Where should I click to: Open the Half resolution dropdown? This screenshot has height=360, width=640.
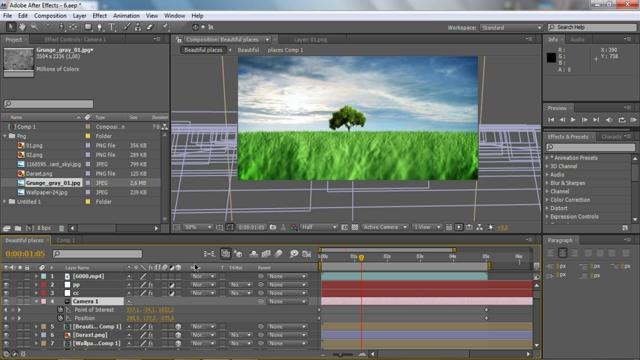point(319,227)
